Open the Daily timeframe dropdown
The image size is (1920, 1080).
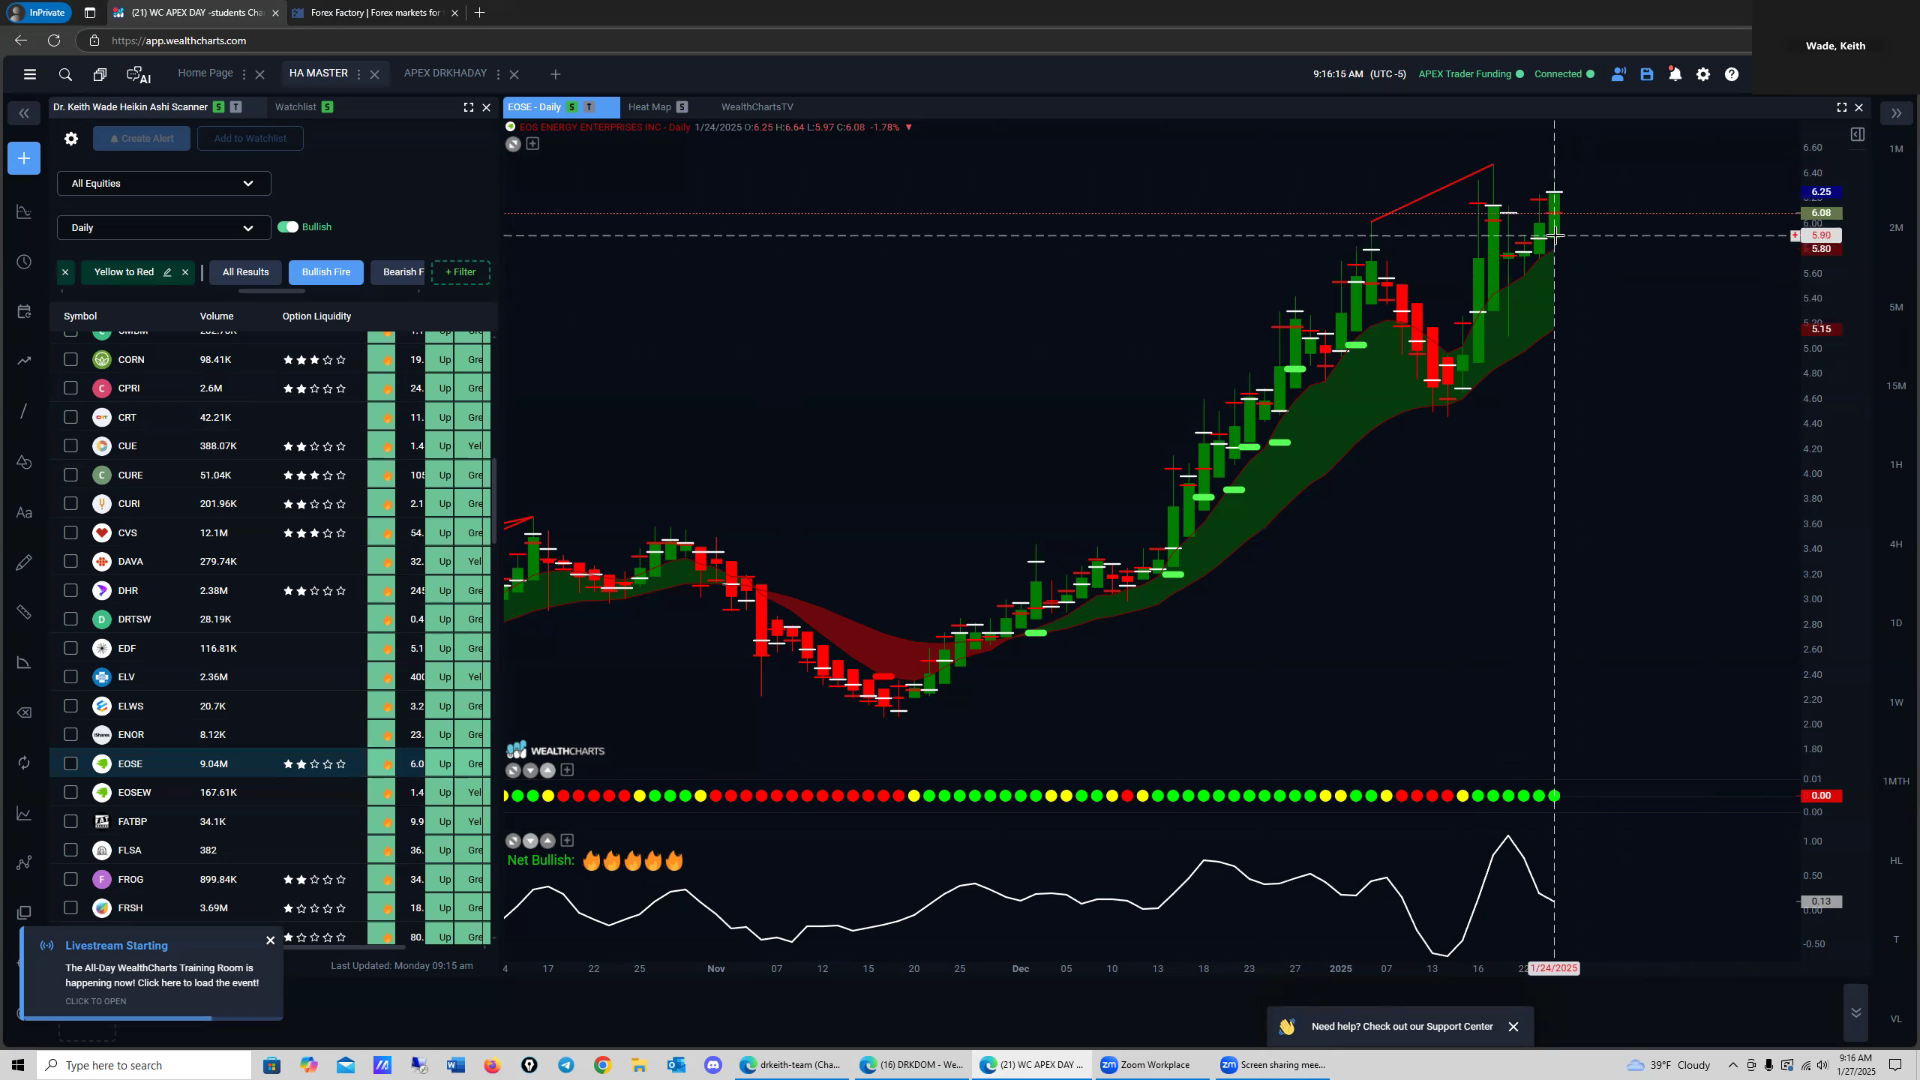[164, 228]
